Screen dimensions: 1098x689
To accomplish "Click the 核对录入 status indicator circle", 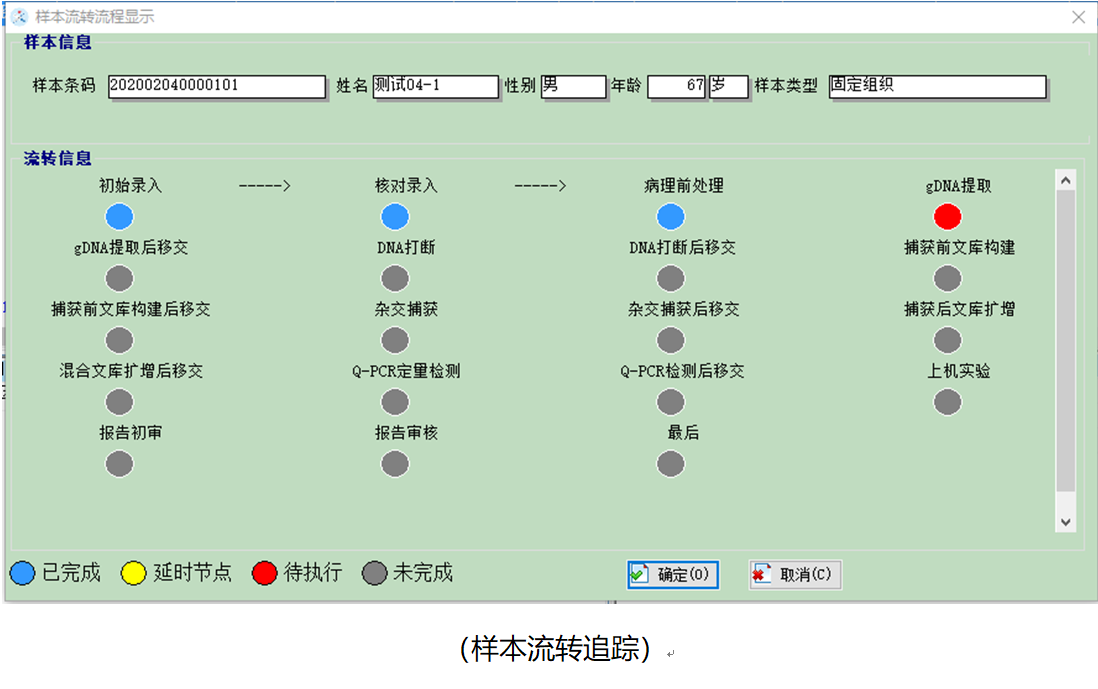I will click(394, 216).
